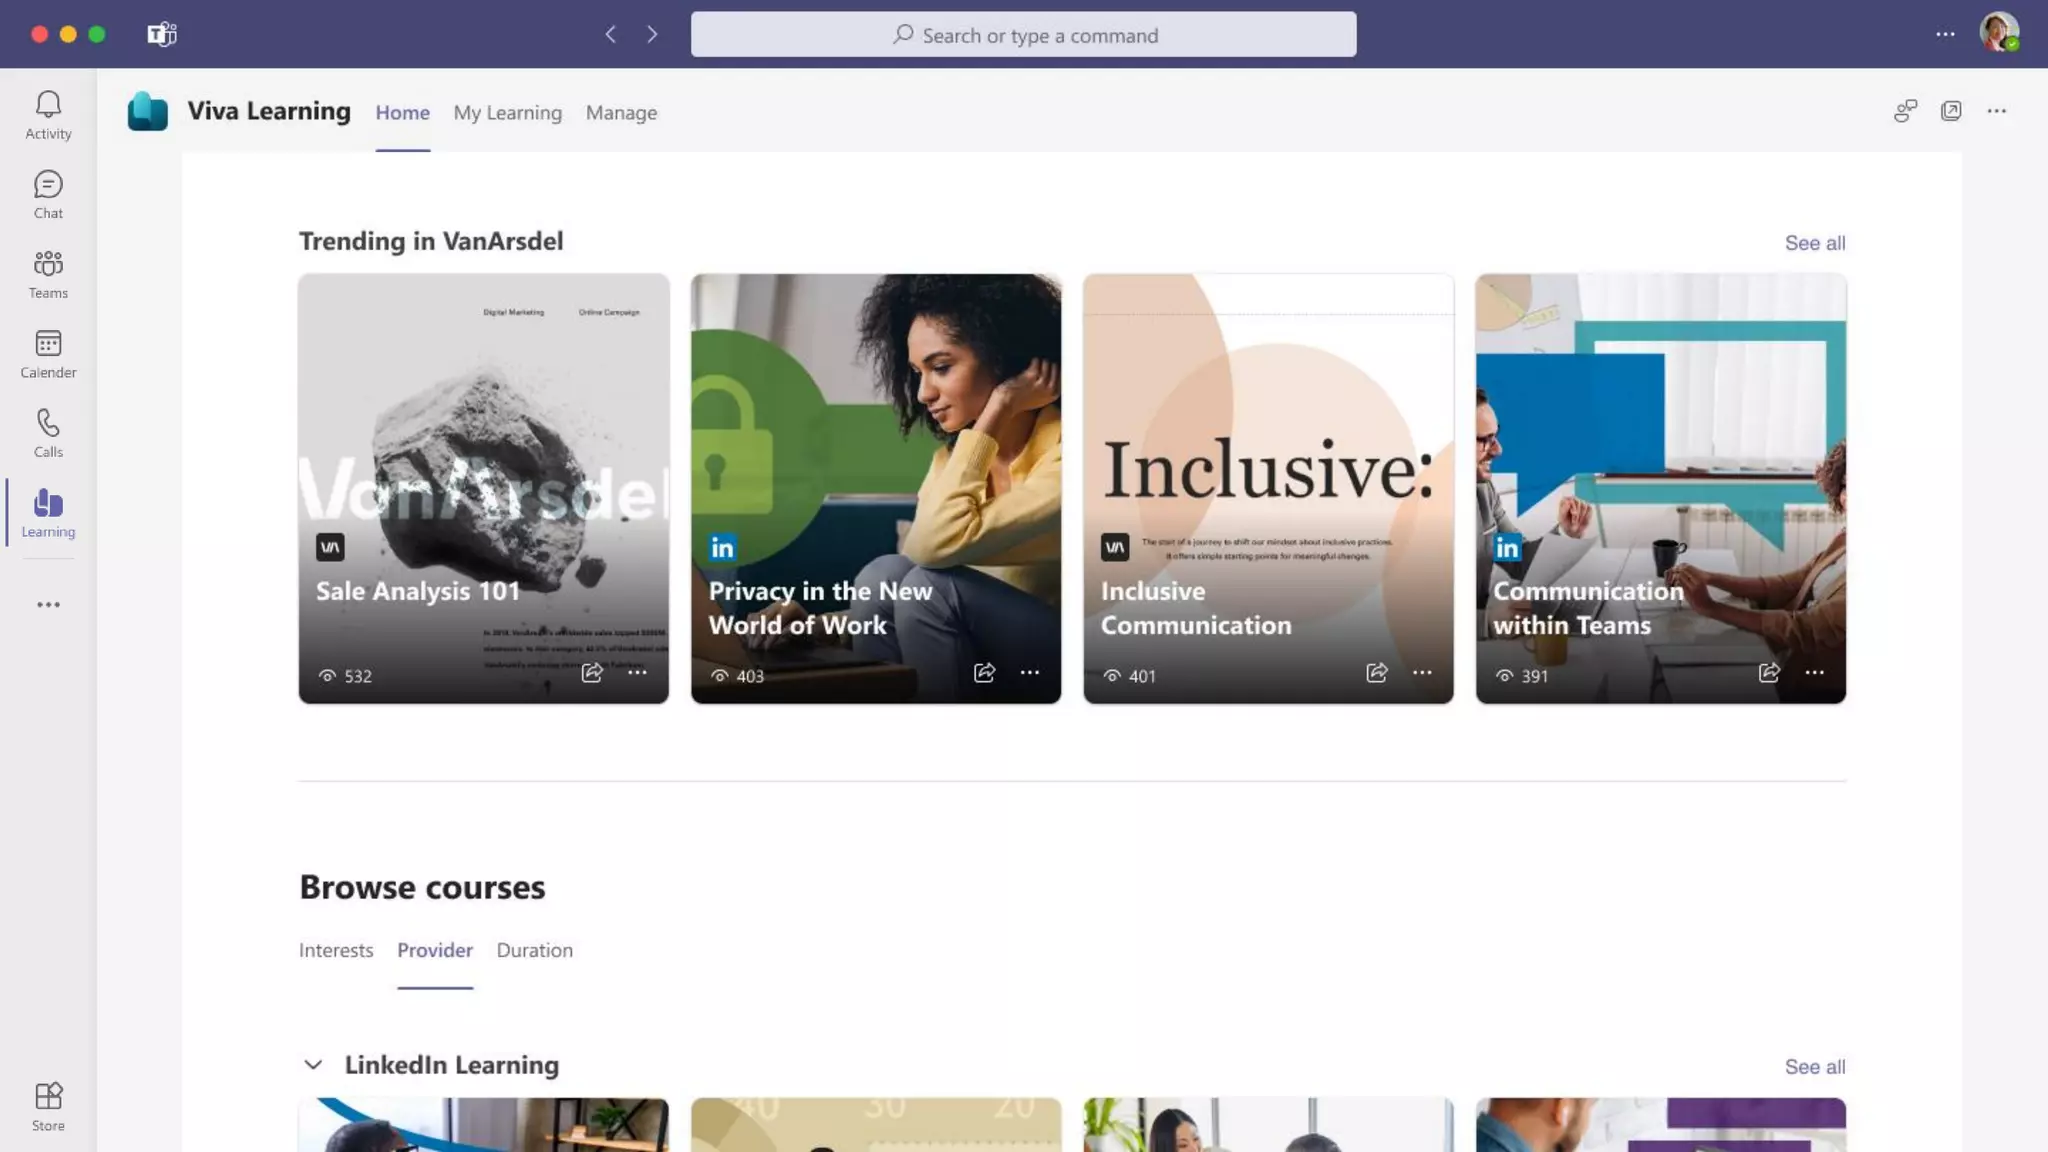Click See all for Trending in VanArsdel
Screen dimensions: 2048x1152
point(1815,243)
